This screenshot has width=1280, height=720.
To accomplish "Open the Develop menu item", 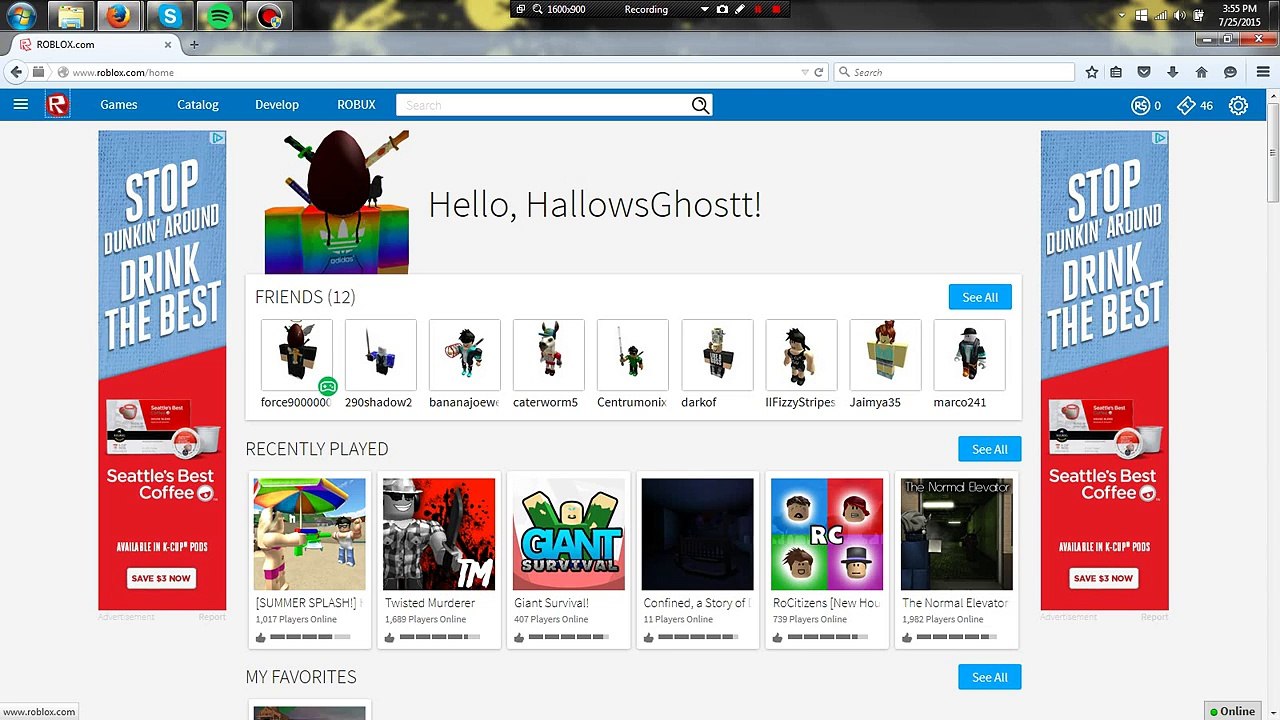I will (277, 105).
